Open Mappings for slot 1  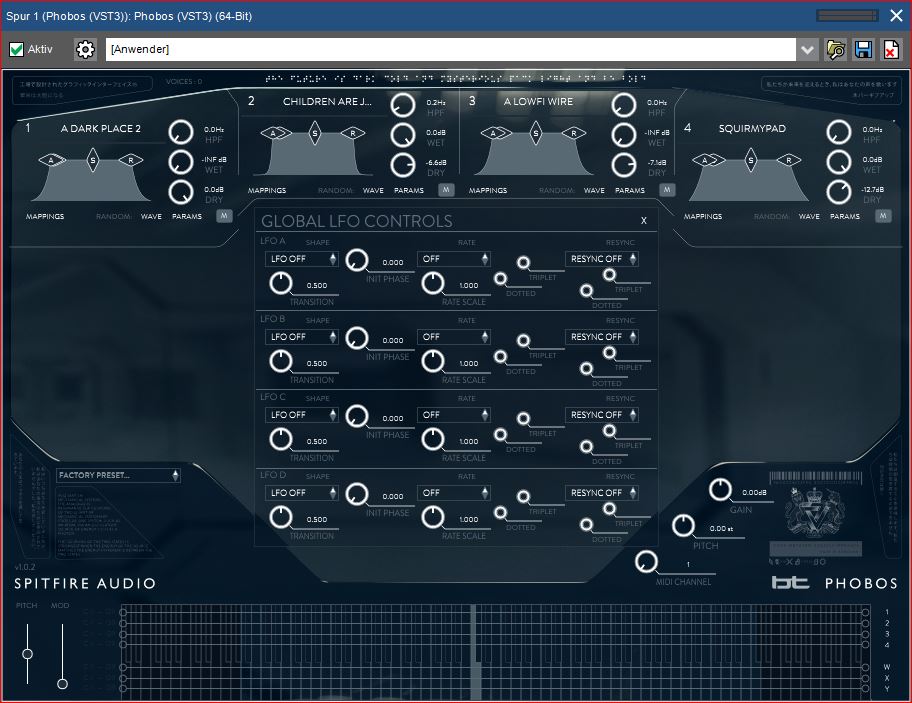point(45,216)
